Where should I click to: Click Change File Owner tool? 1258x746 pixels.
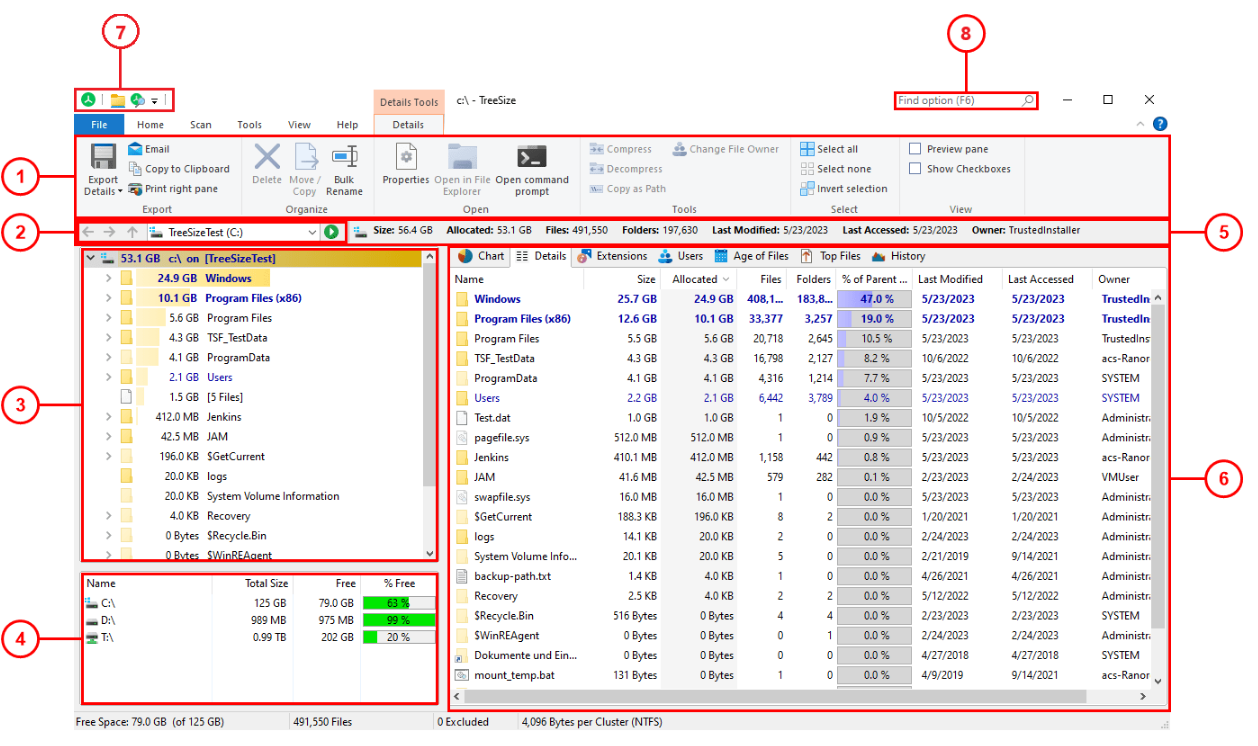coord(726,149)
